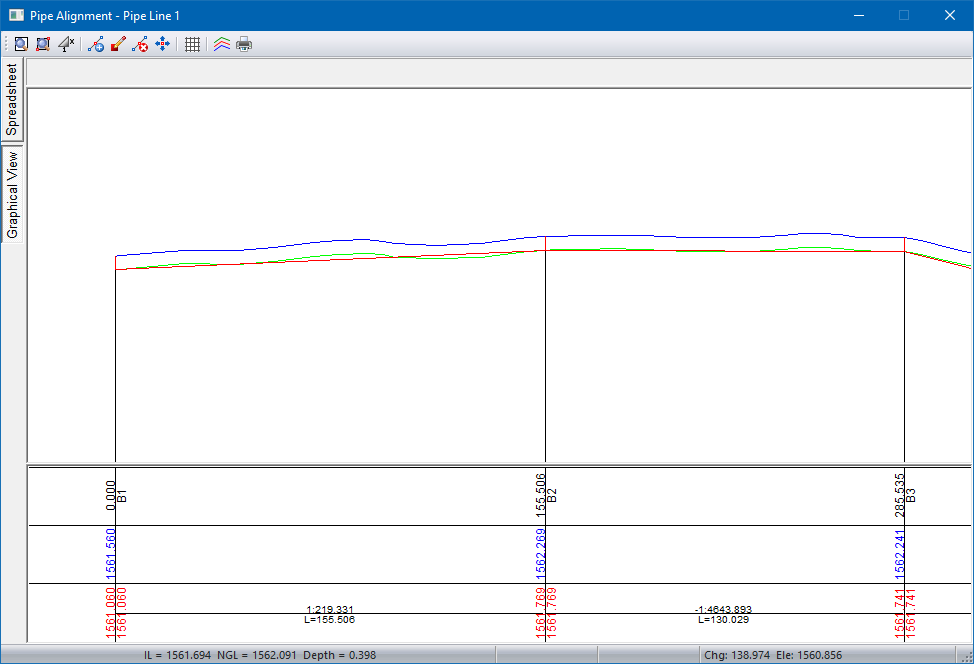Click the slope label 1:219.331

click(330, 609)
